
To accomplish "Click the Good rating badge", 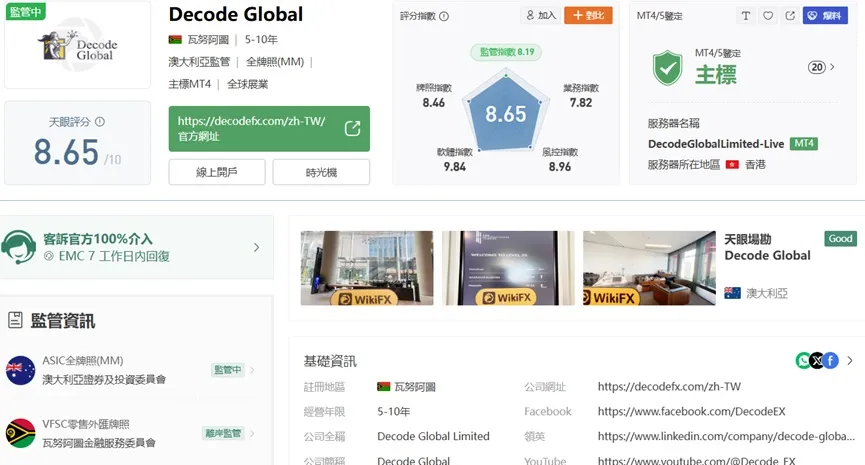I will click(x=840, y=238).
